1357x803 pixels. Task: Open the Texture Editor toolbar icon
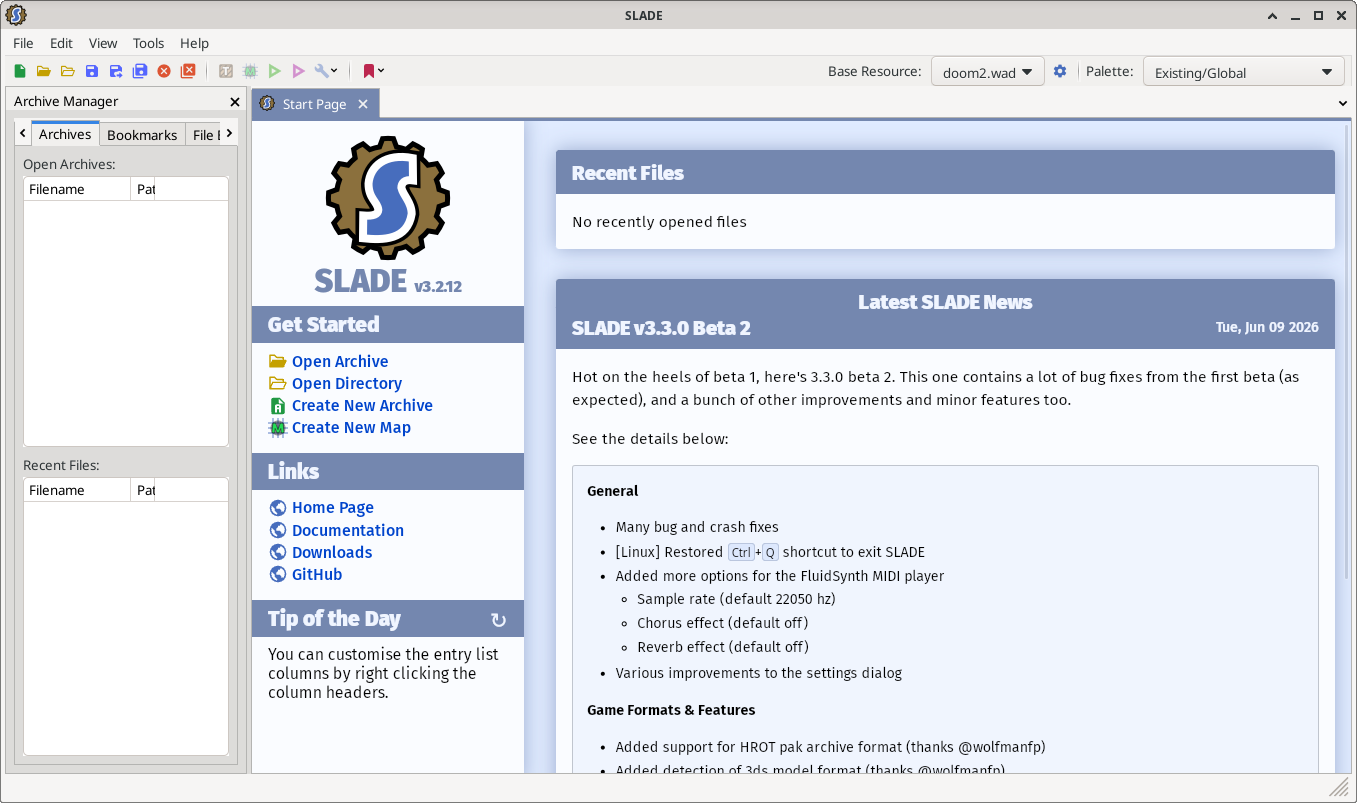(226, 71)
